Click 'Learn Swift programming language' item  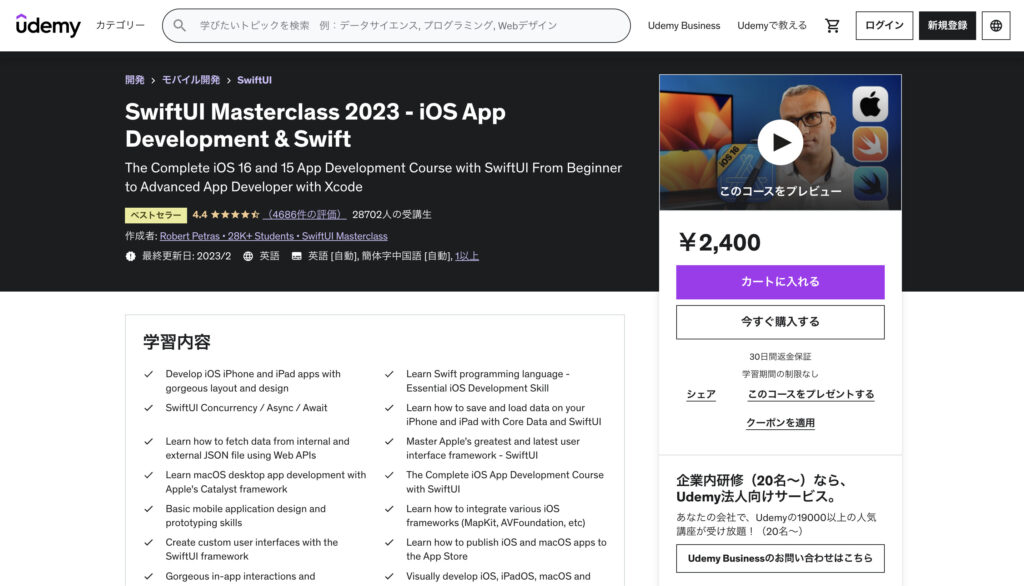click(x=488, y=381)
